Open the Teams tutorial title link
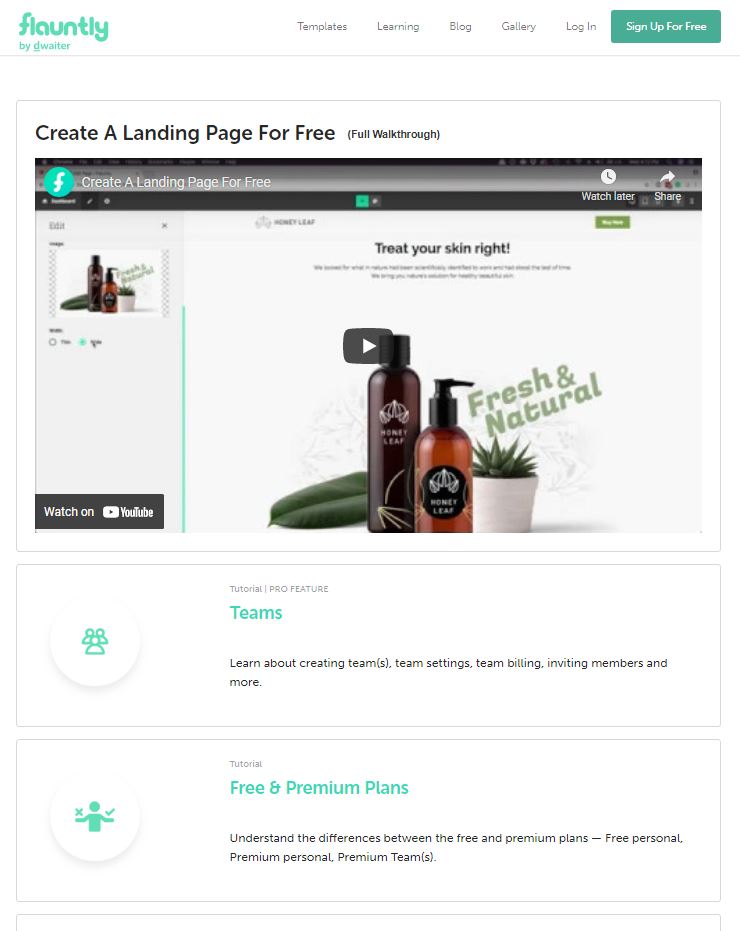This screenshot has height=931, width=740. pos(256,613)
